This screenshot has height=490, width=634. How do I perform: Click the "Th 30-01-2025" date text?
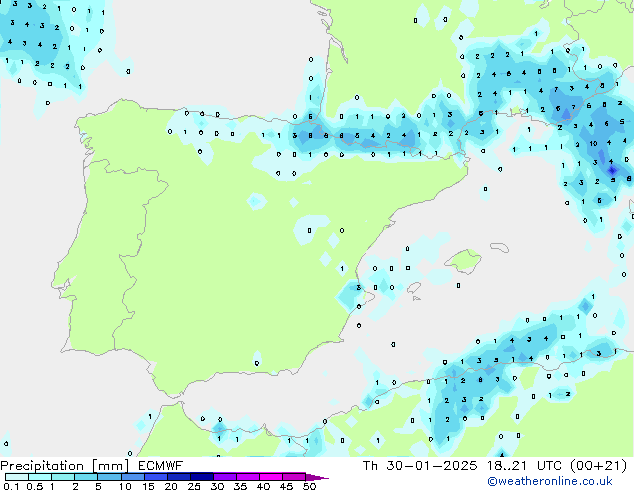(420, 466)
